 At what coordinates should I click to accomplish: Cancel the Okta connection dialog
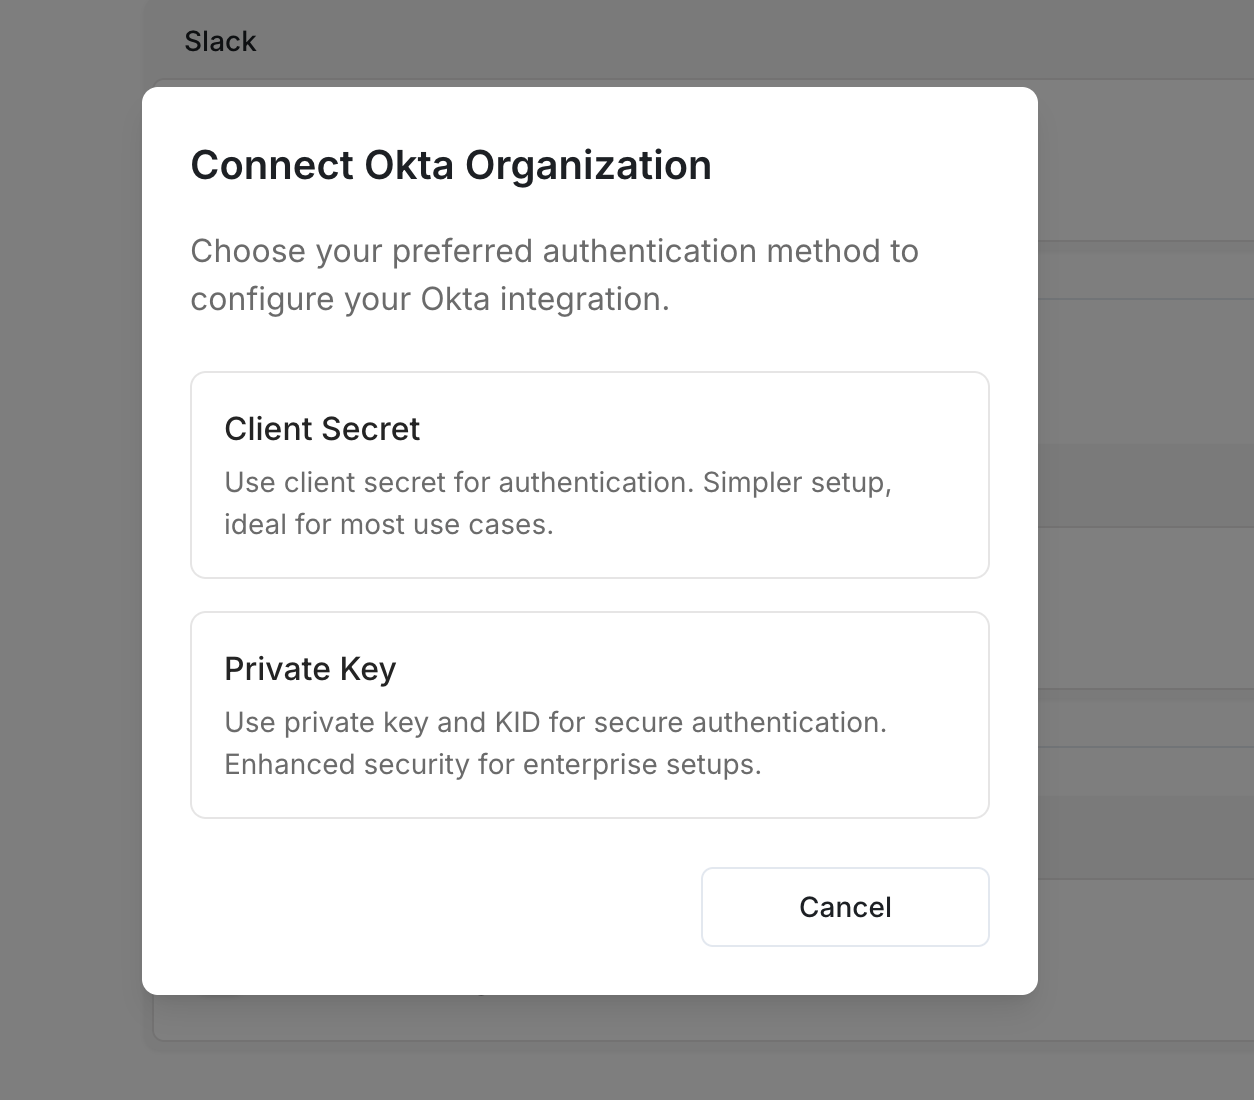tap(845, 907)
